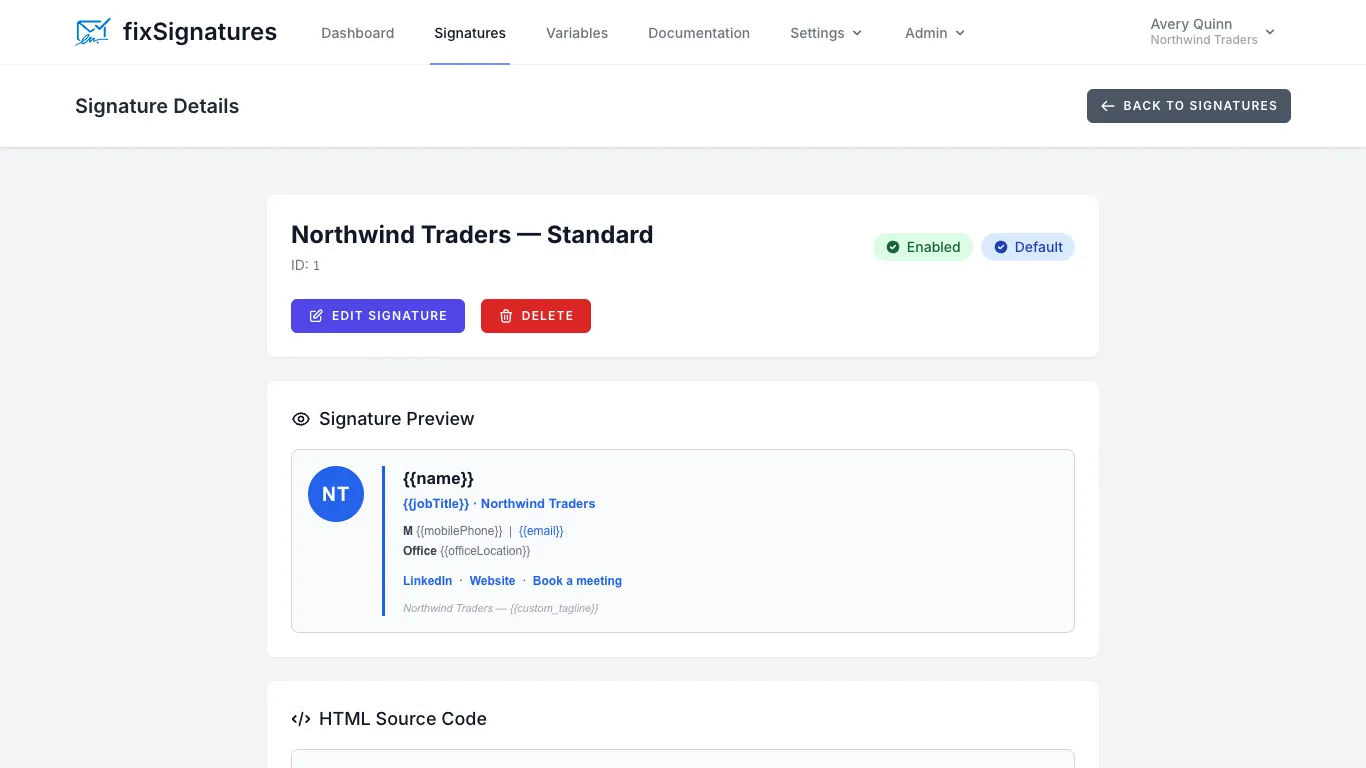
Task: Click the eye icon beside Signature Preview
Action: coord(301,419)
